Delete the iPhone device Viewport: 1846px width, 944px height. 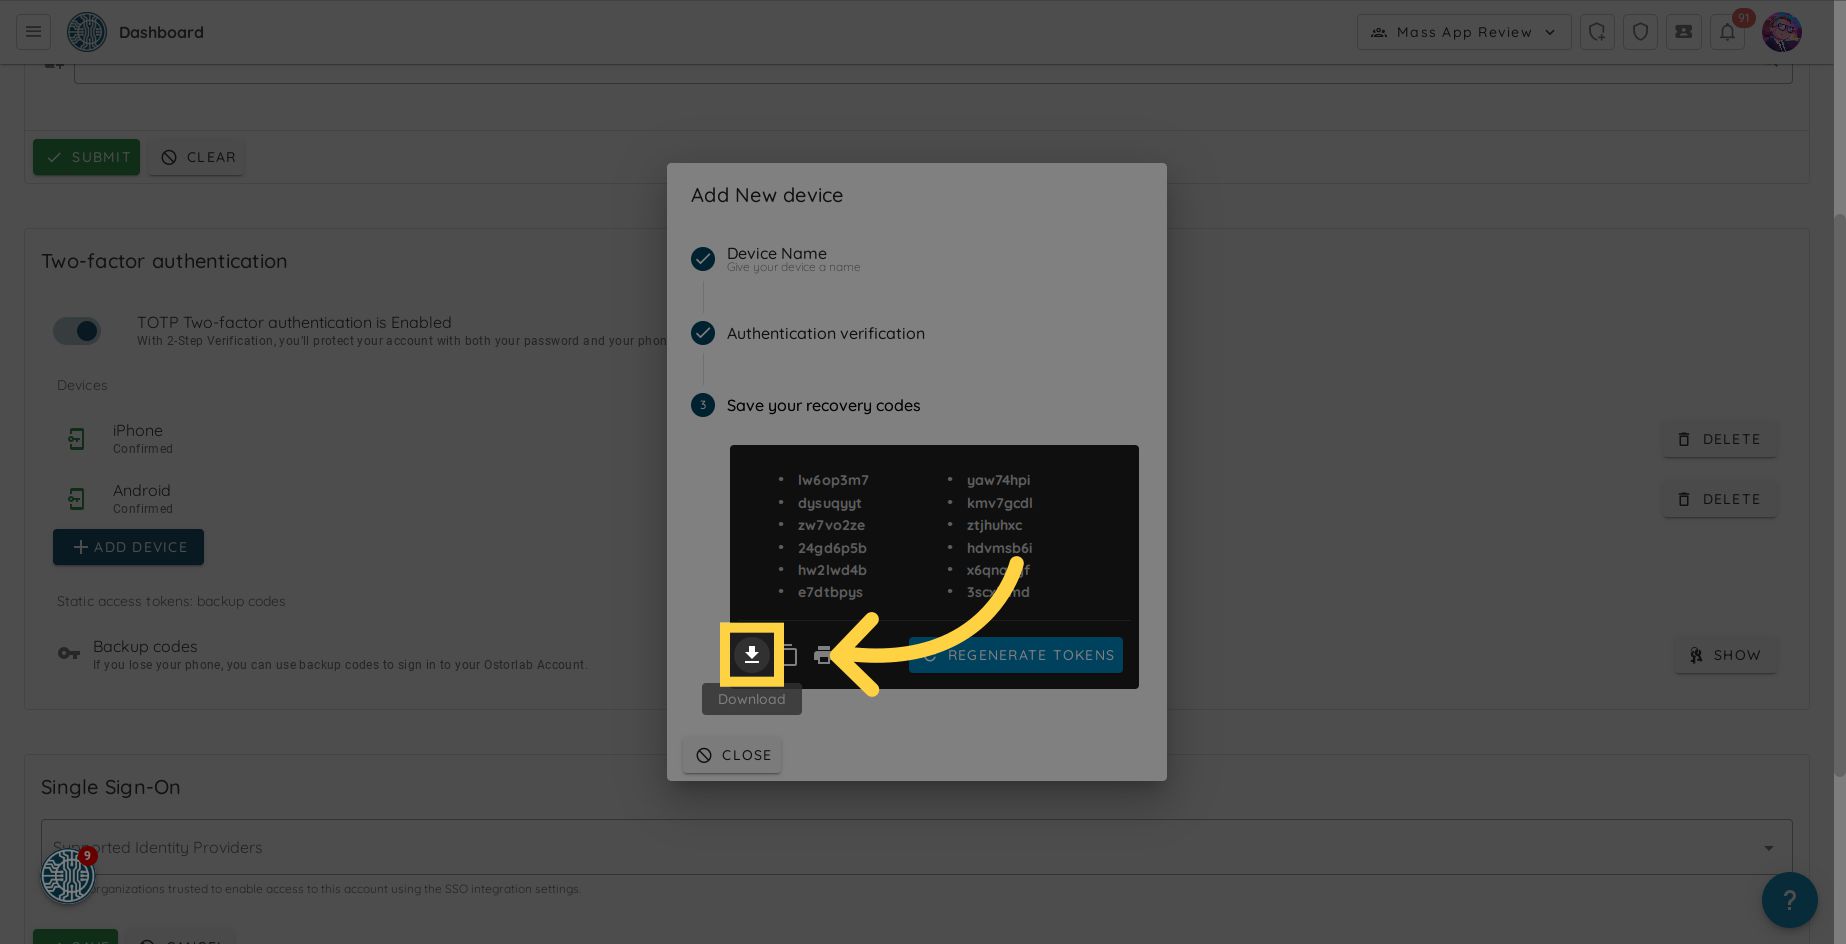click(x=1719, y=439)
